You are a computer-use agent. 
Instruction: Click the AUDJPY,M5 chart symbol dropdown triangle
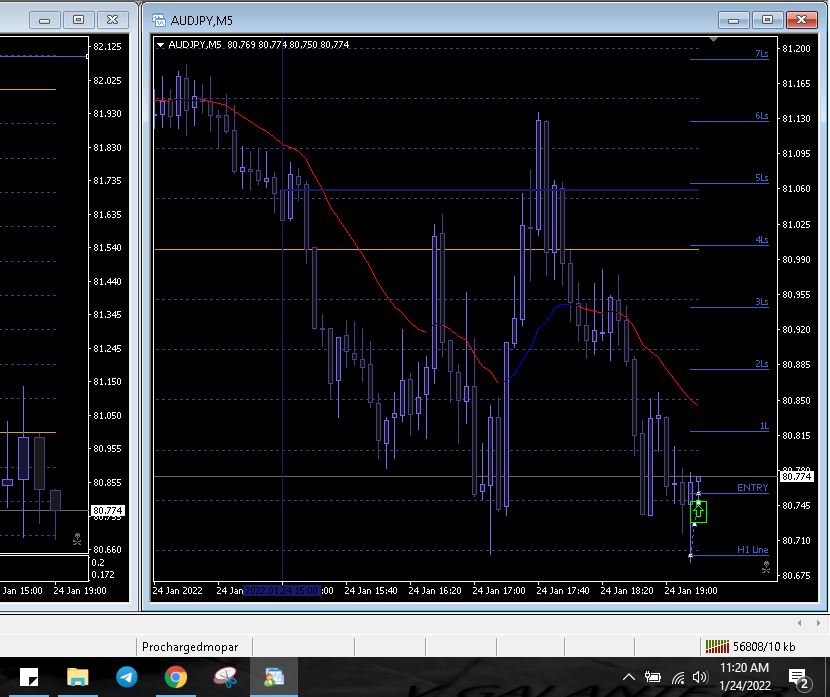click(x=160, y=44)
